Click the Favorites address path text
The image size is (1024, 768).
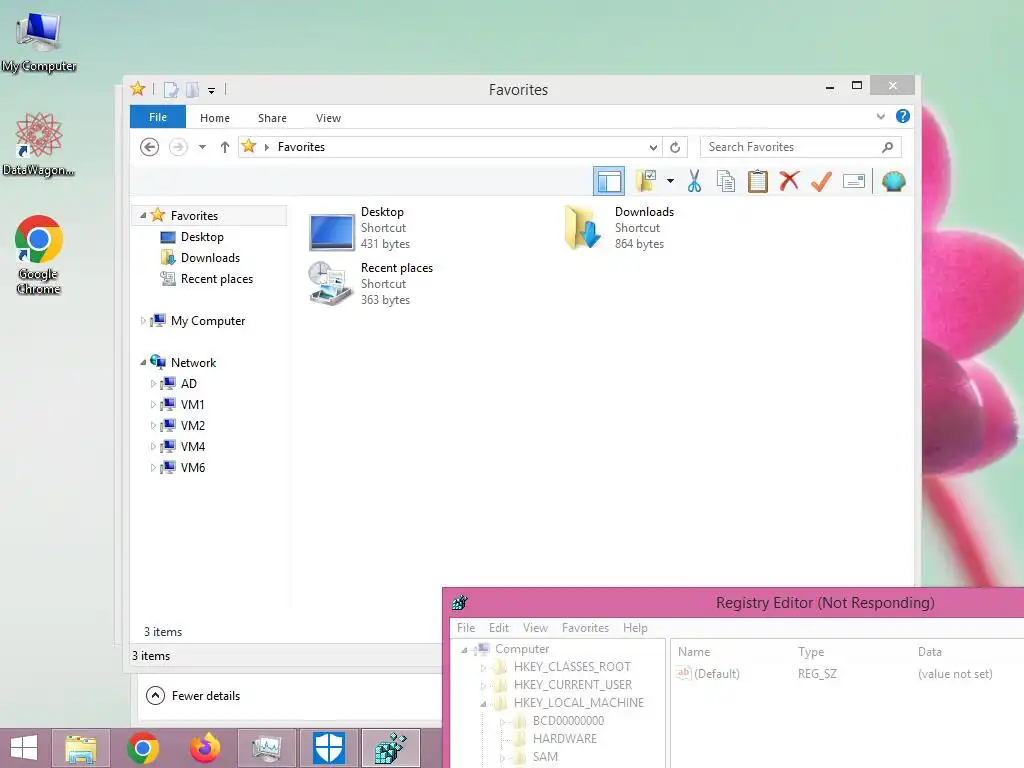[x=301, y=147]
